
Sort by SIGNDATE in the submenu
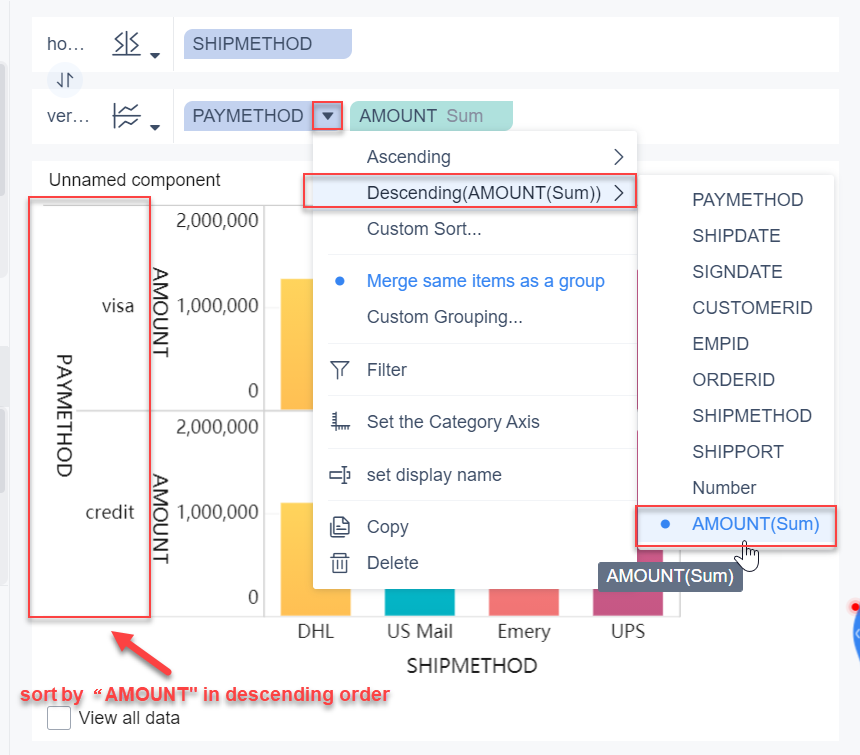coord(737,271)
